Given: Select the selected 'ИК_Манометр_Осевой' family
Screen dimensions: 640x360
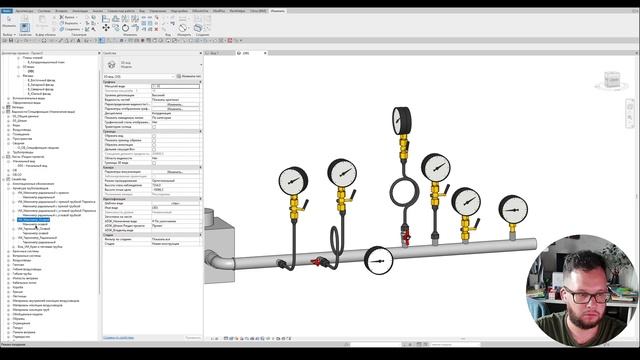Looking at the screenshot, I should 33,220.
